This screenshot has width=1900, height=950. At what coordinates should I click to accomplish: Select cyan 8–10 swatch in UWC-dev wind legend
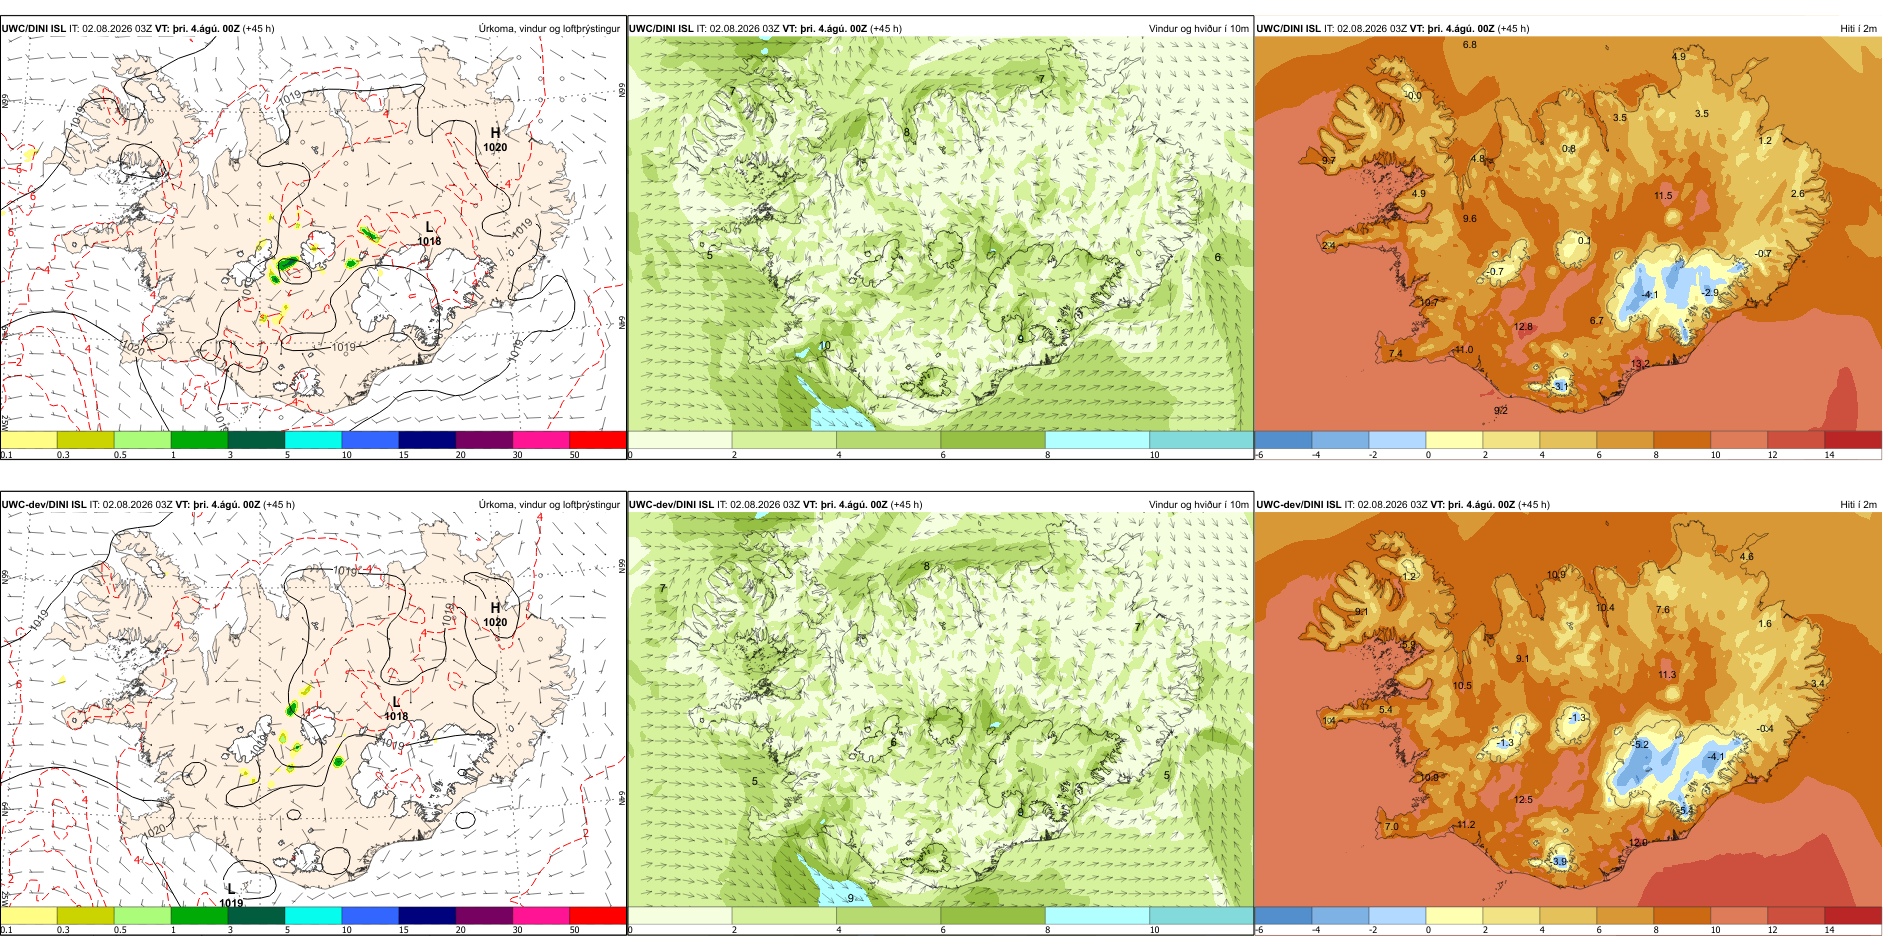tap(1097, 915)
